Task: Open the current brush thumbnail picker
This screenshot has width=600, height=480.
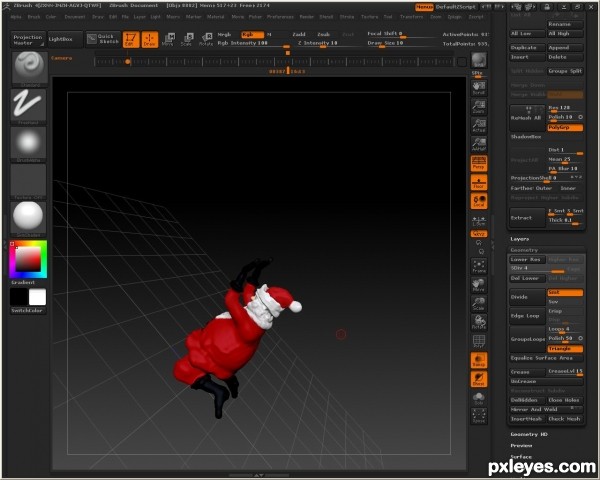Action: [29, 69]
